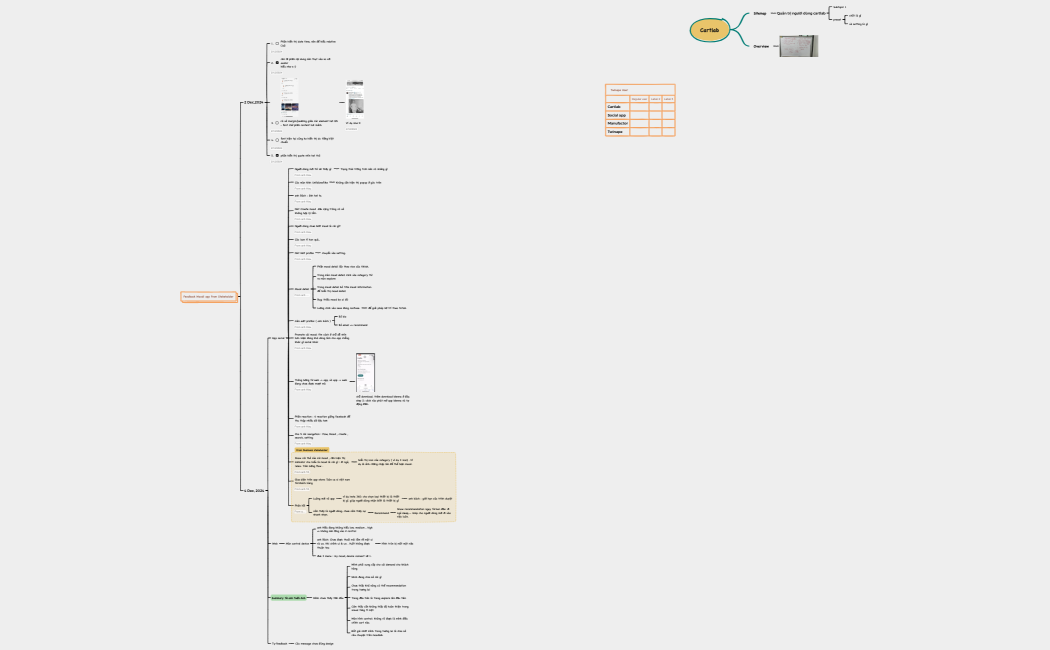Click the Overview branch node

[x=761, y=46]
